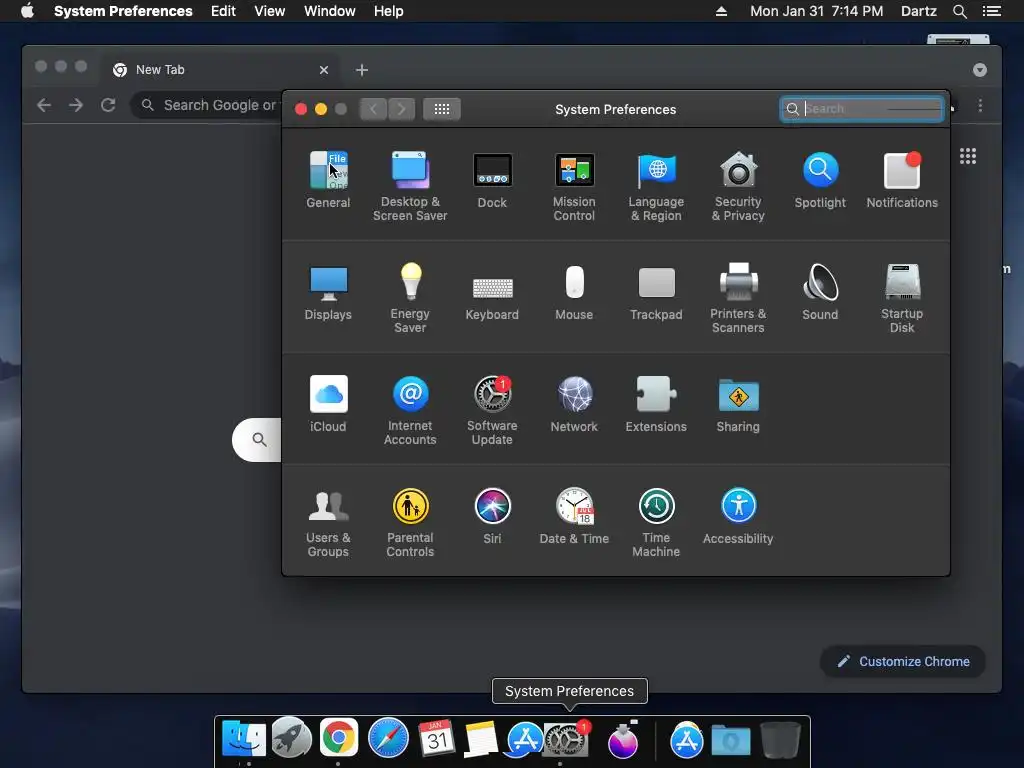Open Parental Controls pane
The height and width of the screenshot is (768, 1024).
point(410,522)
